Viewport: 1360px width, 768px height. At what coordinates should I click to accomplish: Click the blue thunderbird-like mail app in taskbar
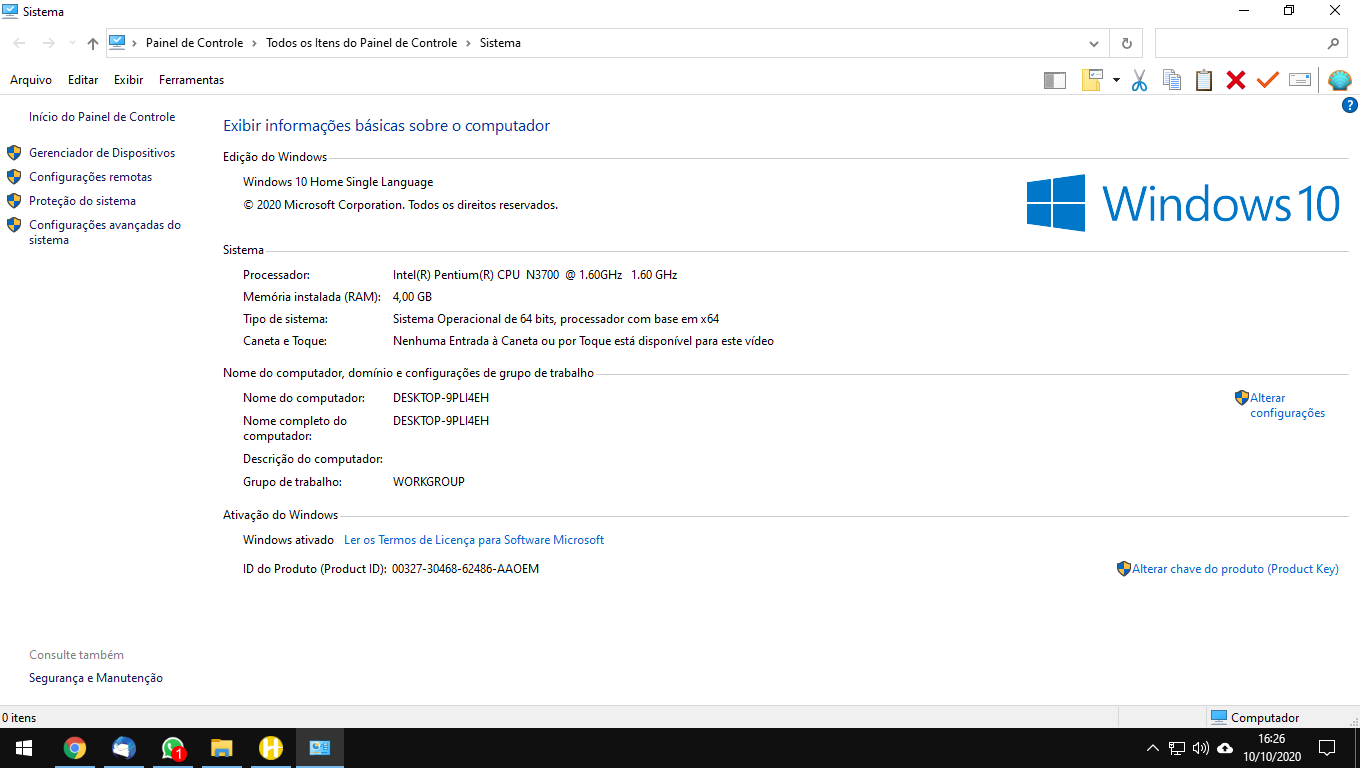(x=124, y=748)
